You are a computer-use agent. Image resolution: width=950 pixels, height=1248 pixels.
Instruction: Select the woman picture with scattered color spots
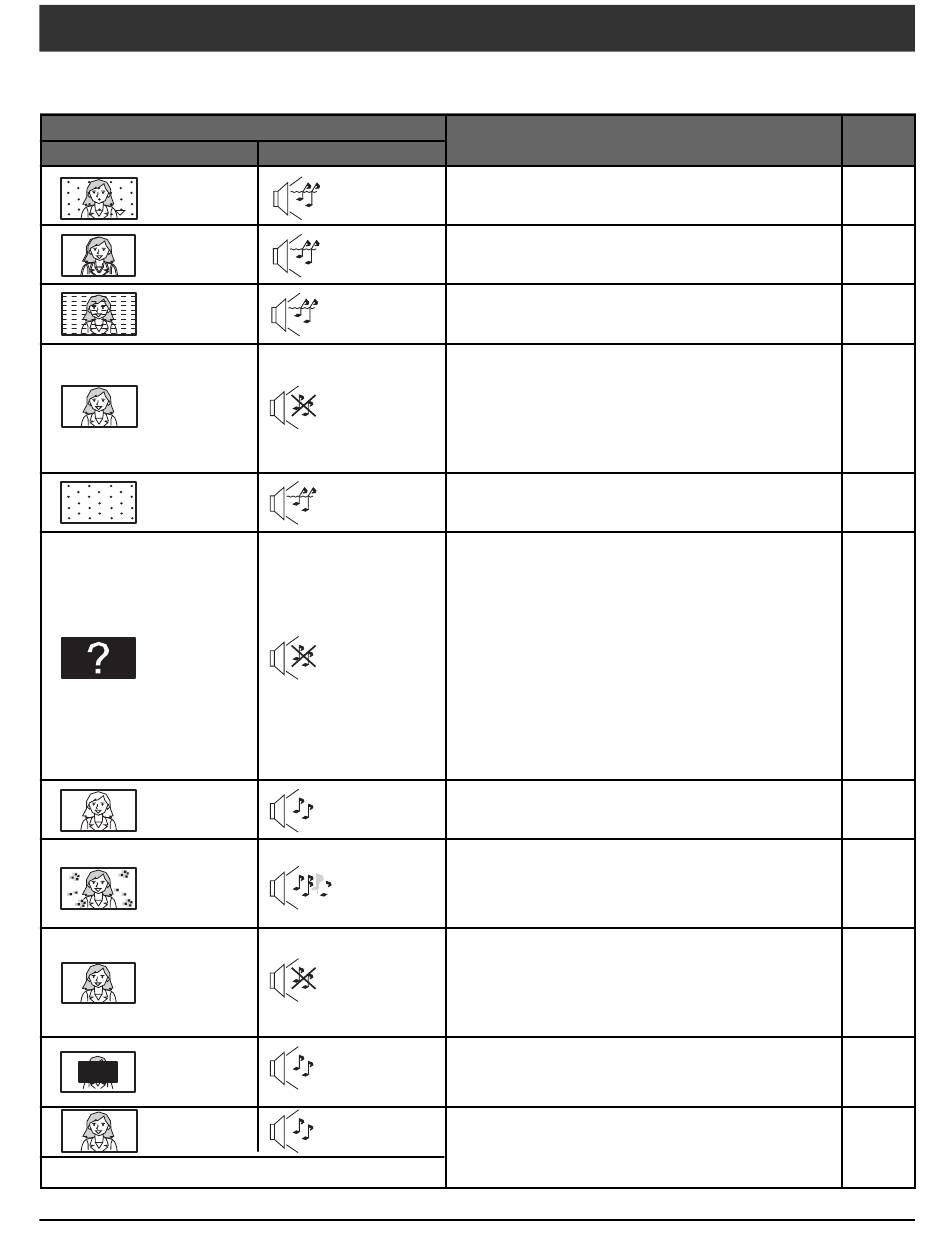coord(98,887)
